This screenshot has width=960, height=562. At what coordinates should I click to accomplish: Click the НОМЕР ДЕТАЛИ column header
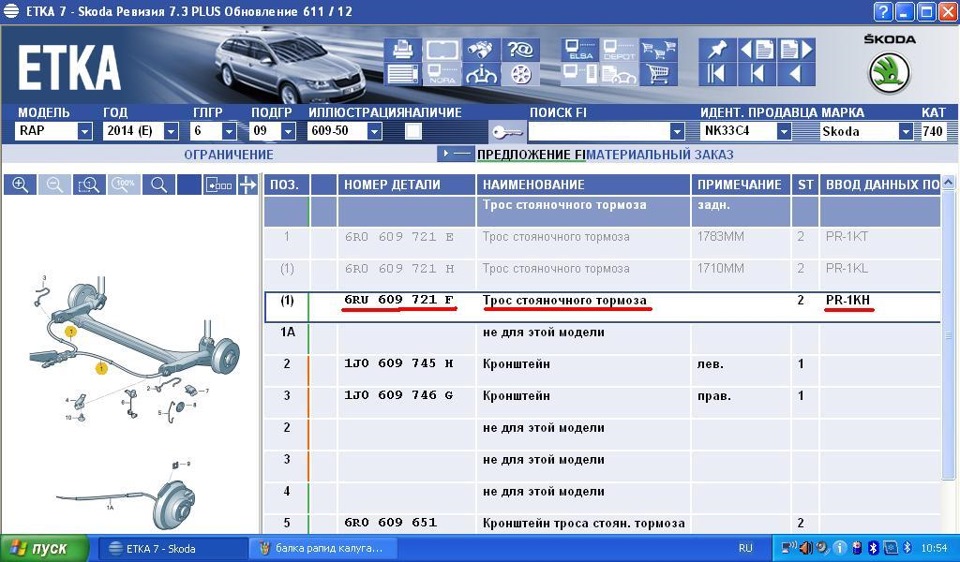coord(407,184)
